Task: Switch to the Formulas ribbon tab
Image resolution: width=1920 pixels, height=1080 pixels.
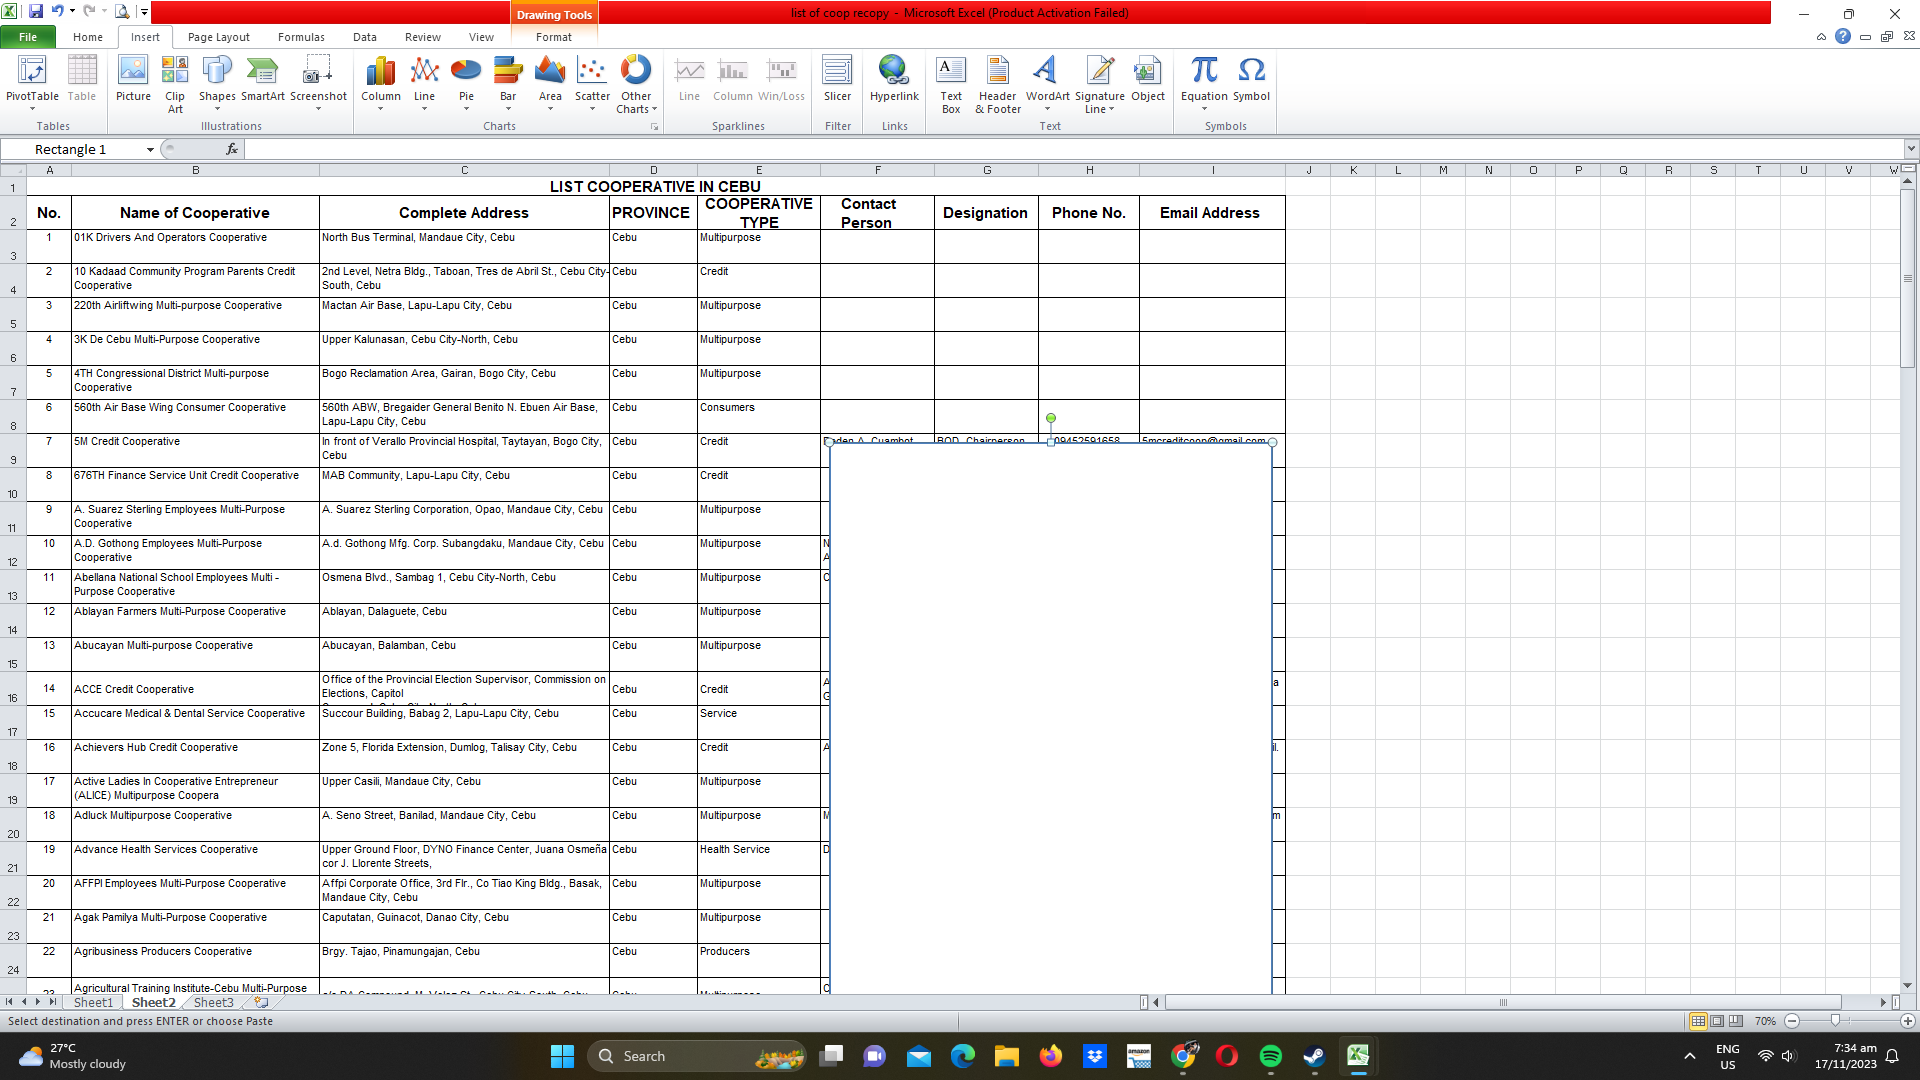Action: [301, 37]
